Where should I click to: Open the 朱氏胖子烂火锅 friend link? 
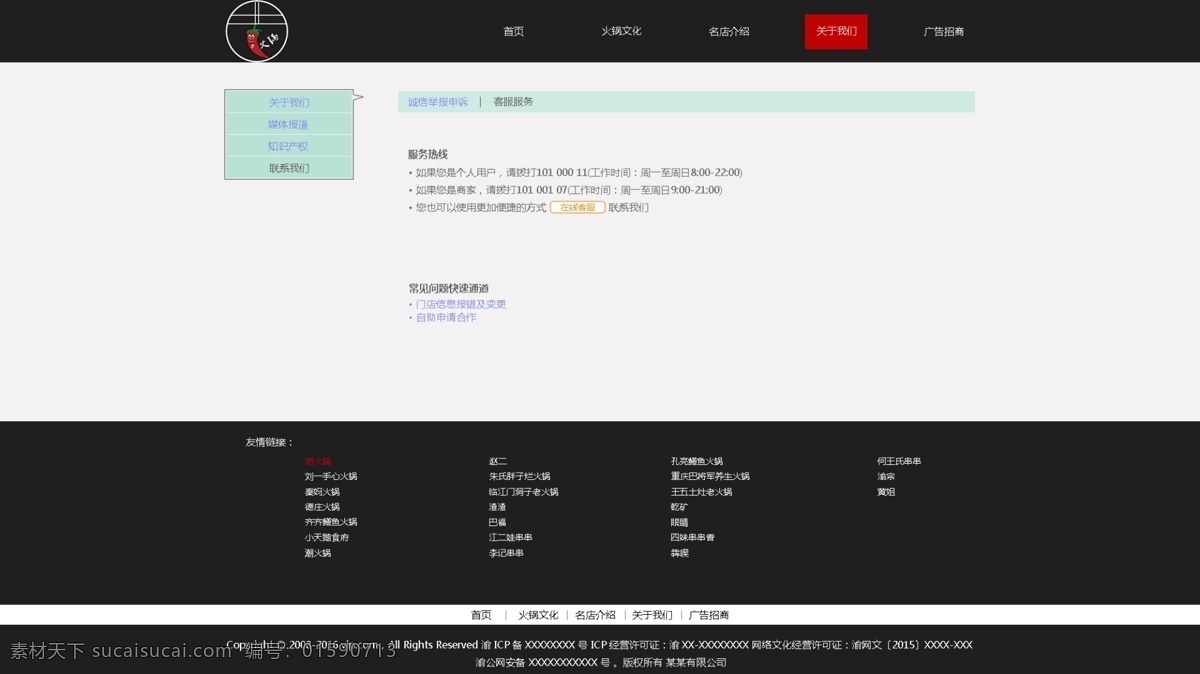pyautogui.click(x=520, y=477)
